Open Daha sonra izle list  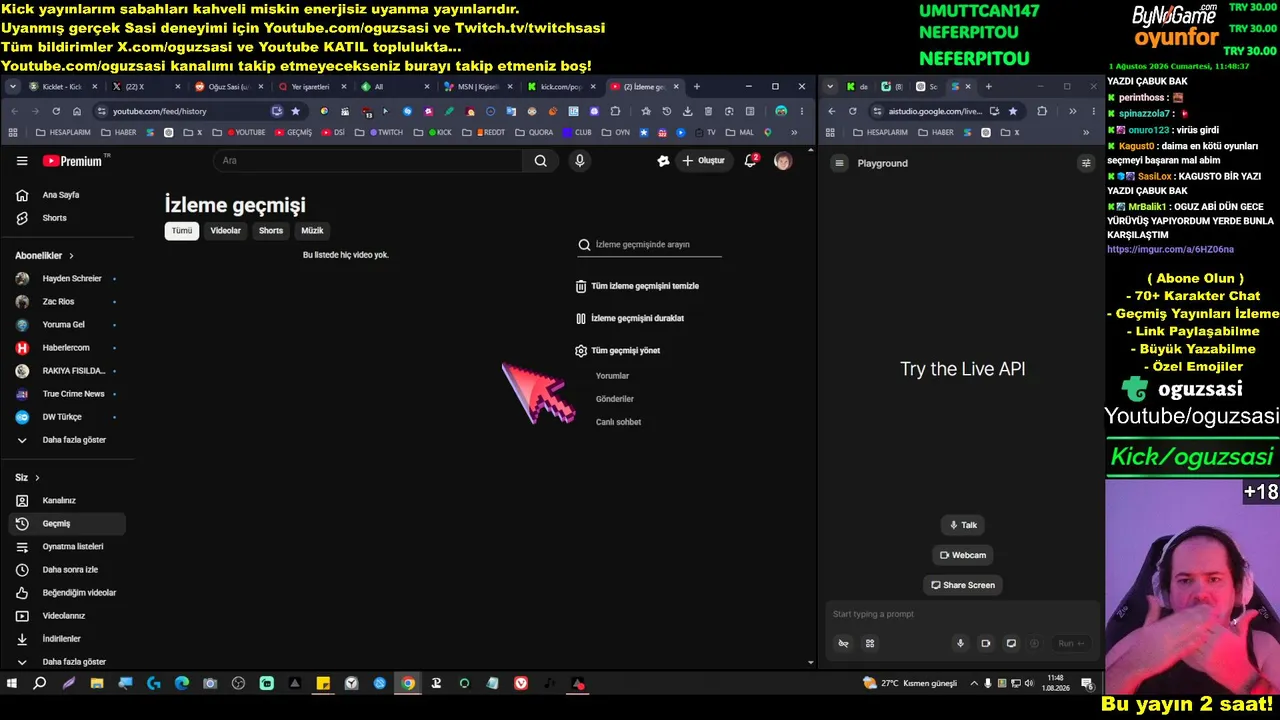[68, 570]
